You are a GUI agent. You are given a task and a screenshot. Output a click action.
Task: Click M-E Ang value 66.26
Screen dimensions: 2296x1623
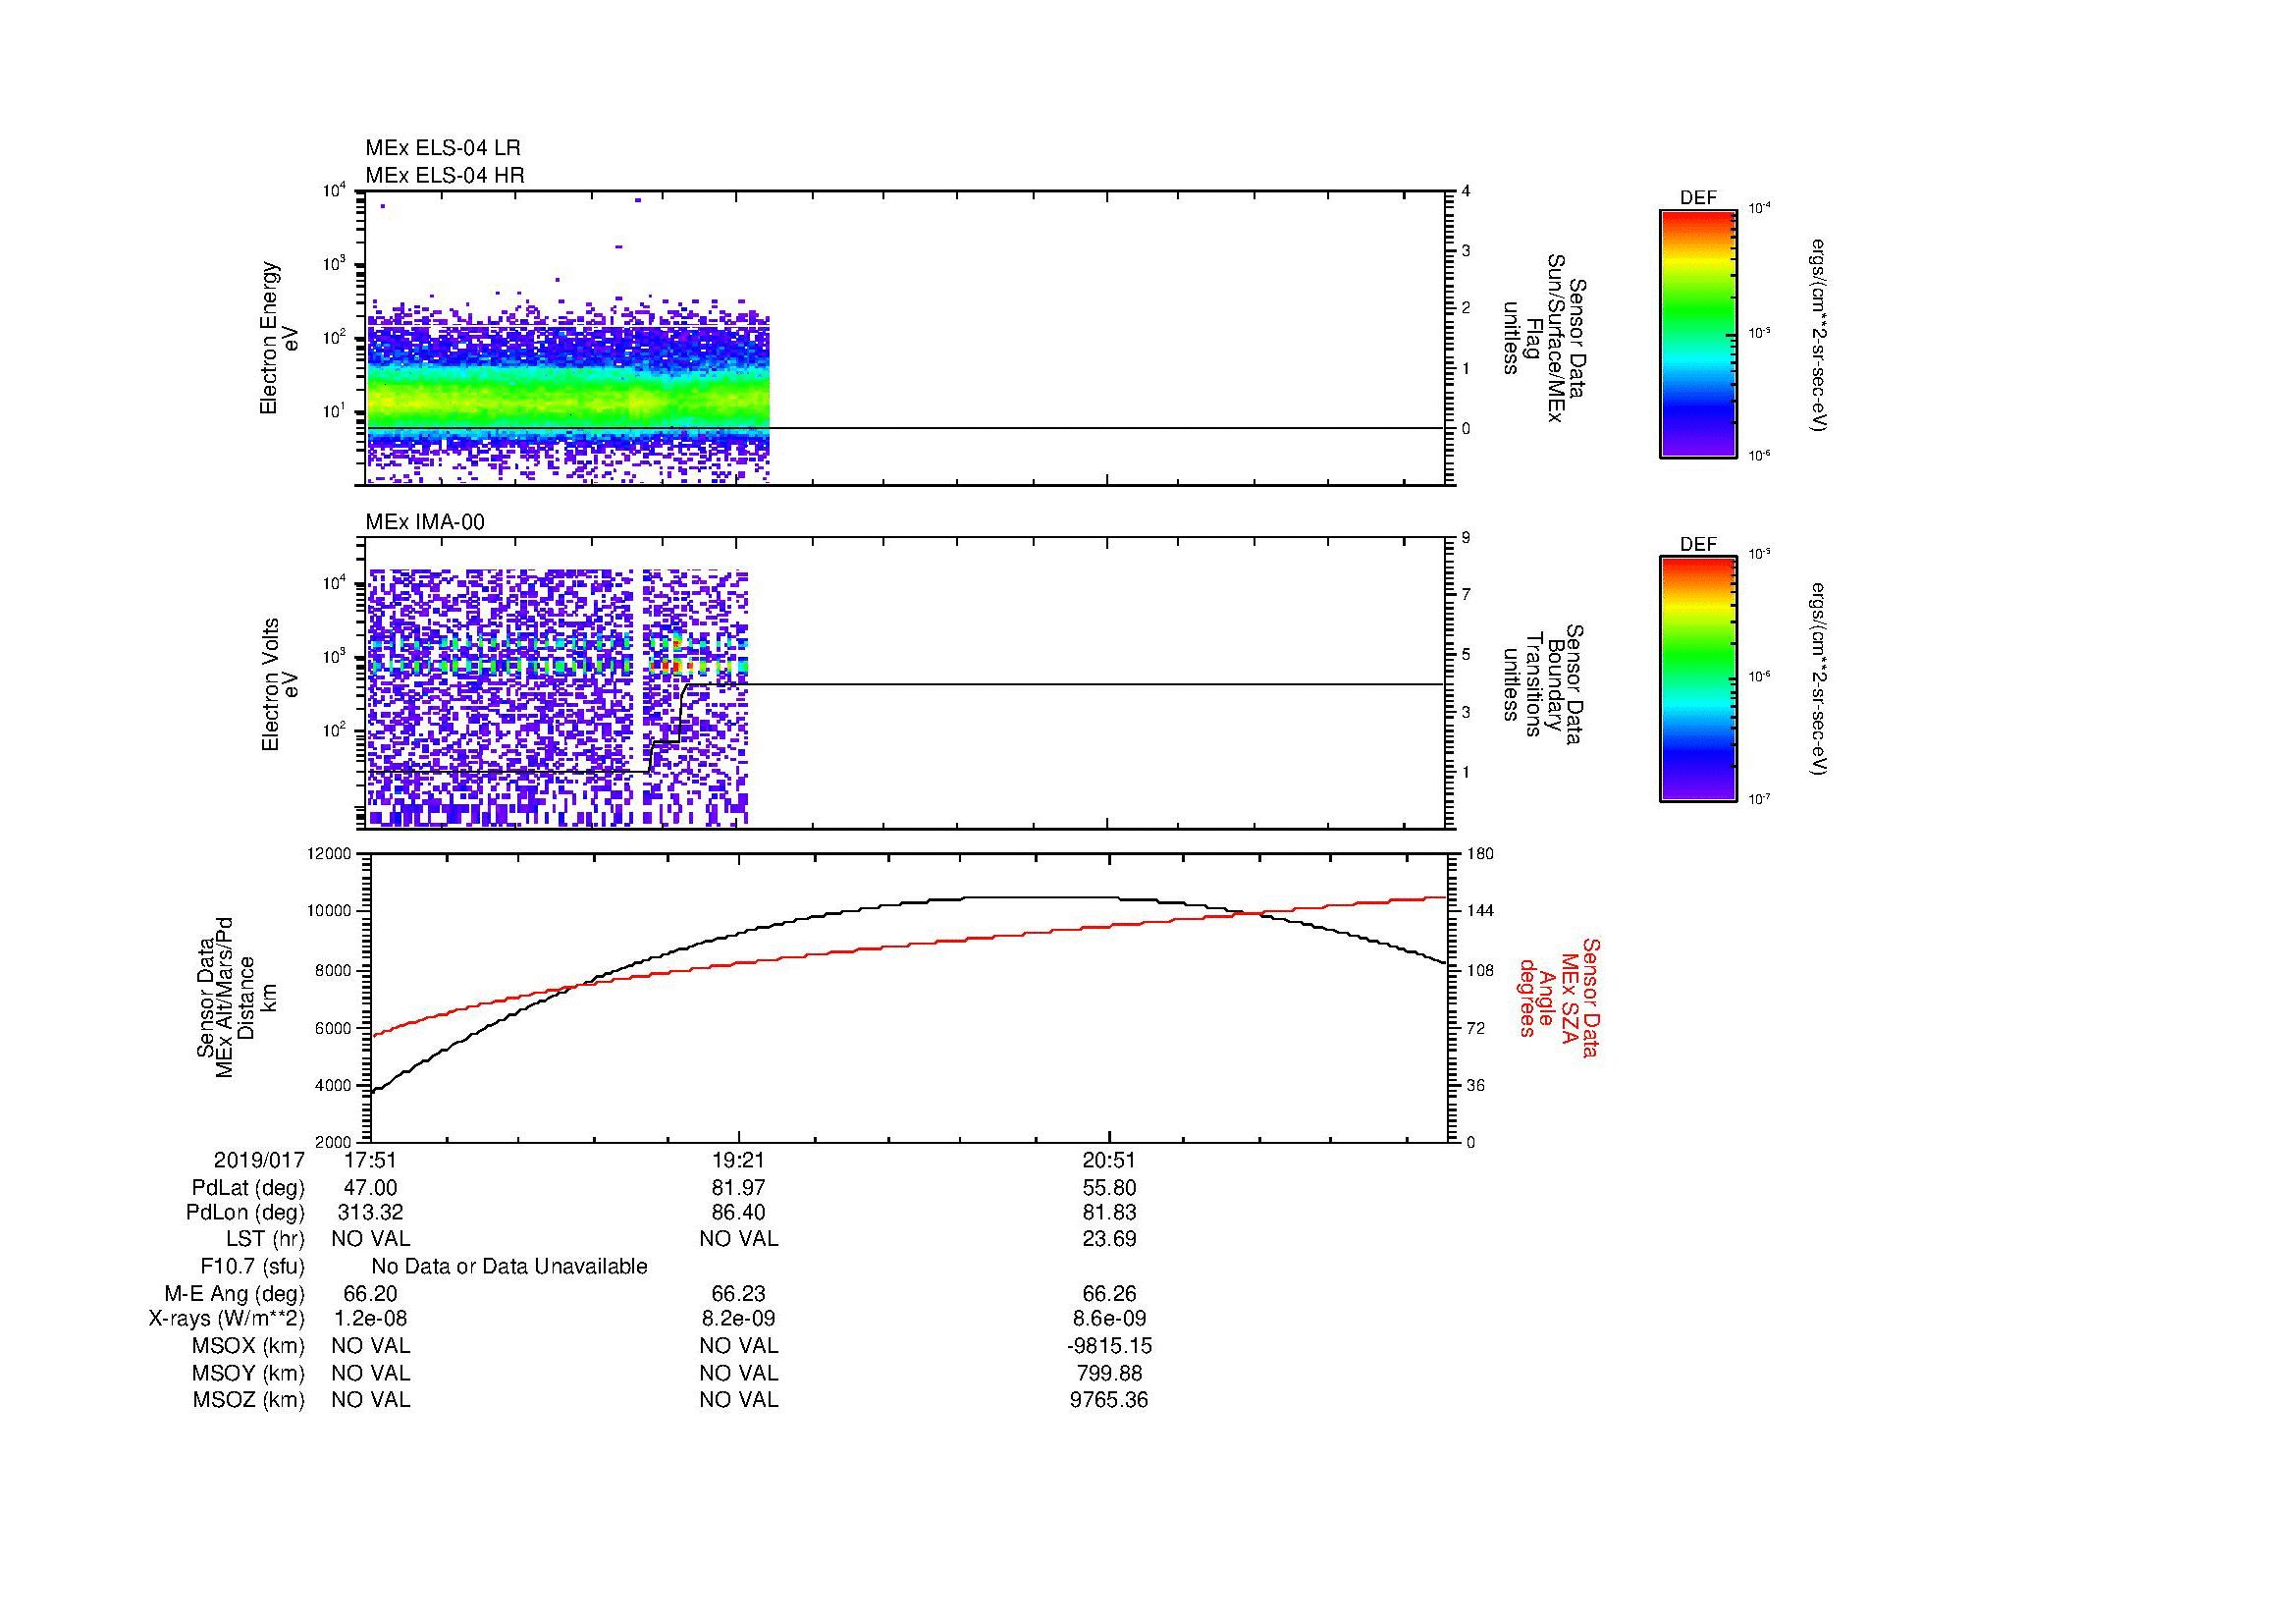point(1109,1294)
